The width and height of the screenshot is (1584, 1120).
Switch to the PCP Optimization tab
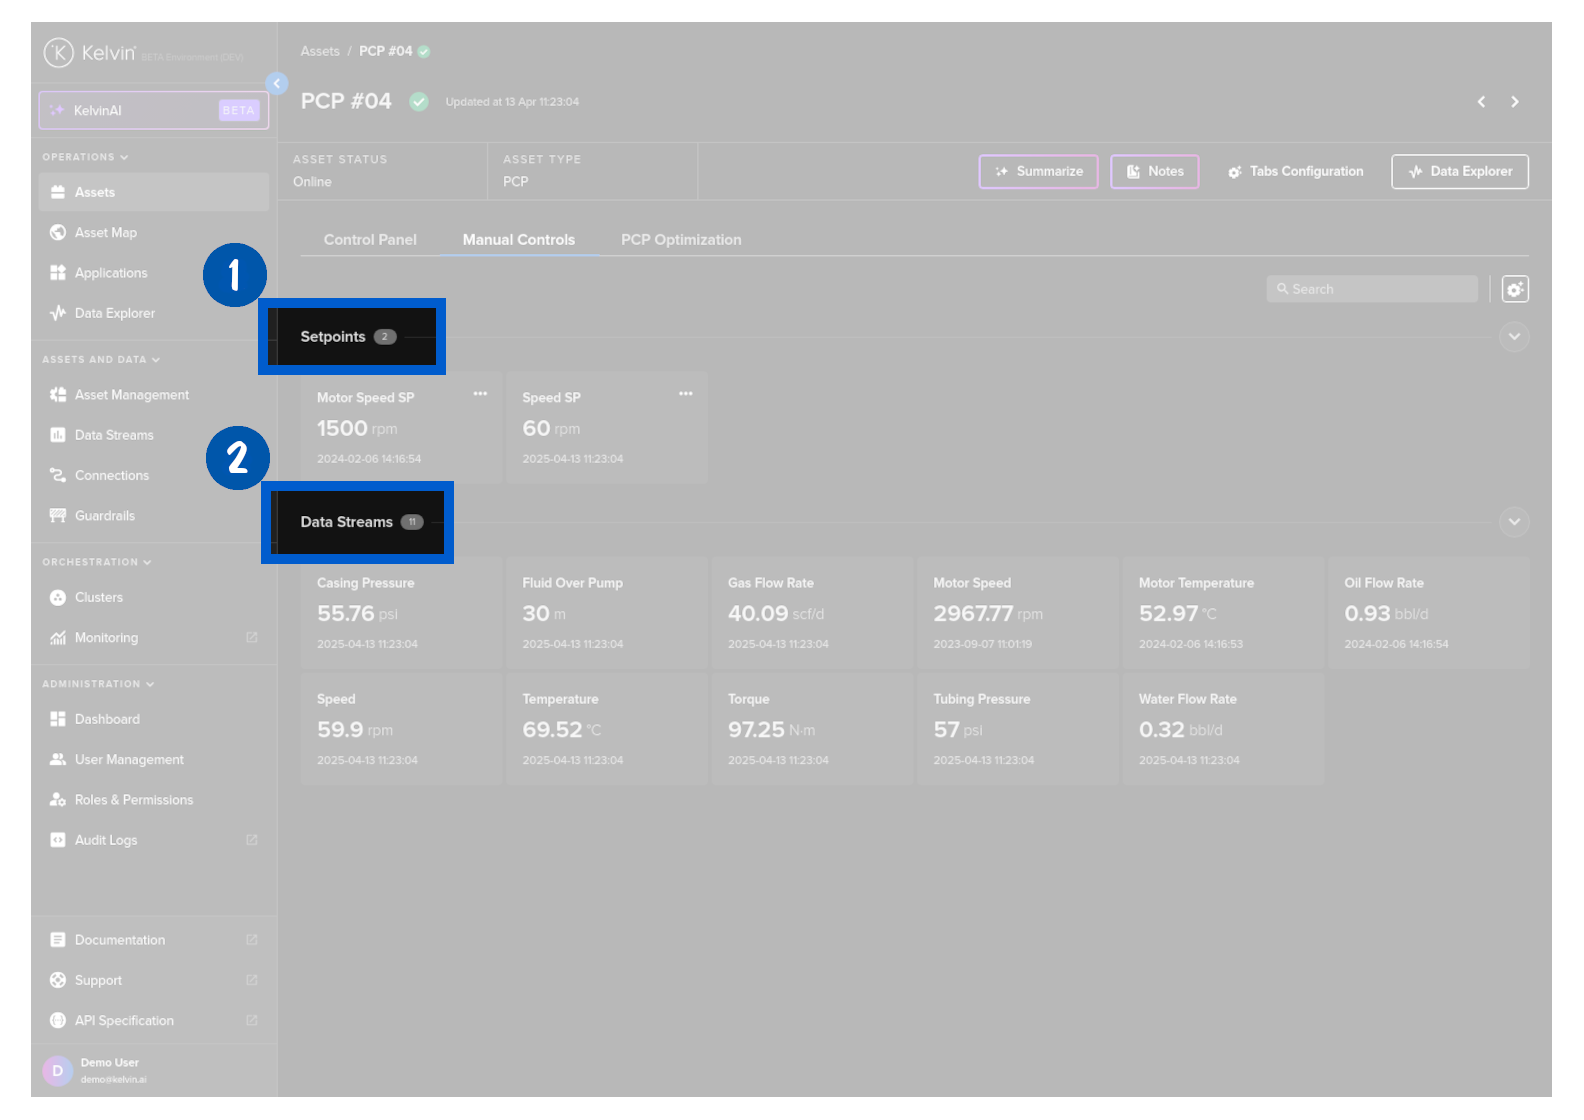click(x=681, y=240)
